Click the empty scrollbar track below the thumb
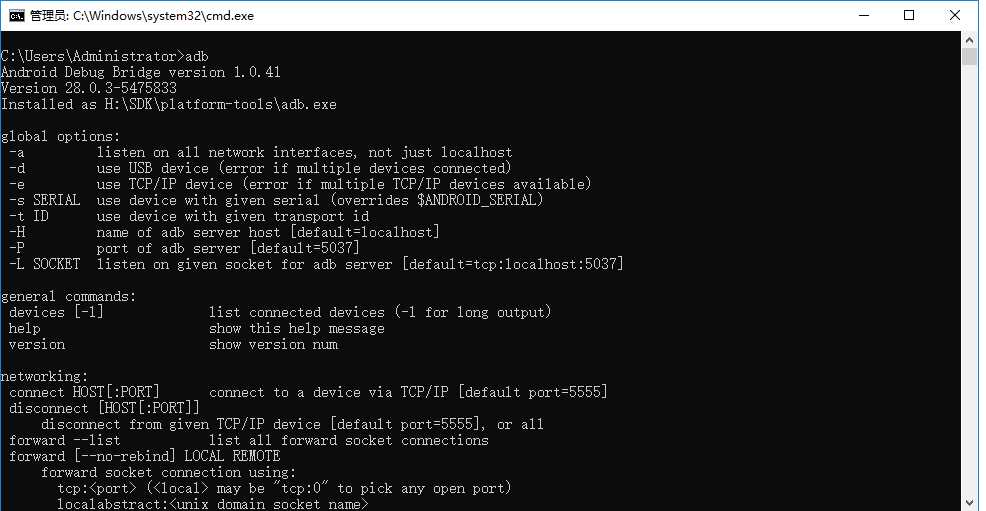 point(969,280)
